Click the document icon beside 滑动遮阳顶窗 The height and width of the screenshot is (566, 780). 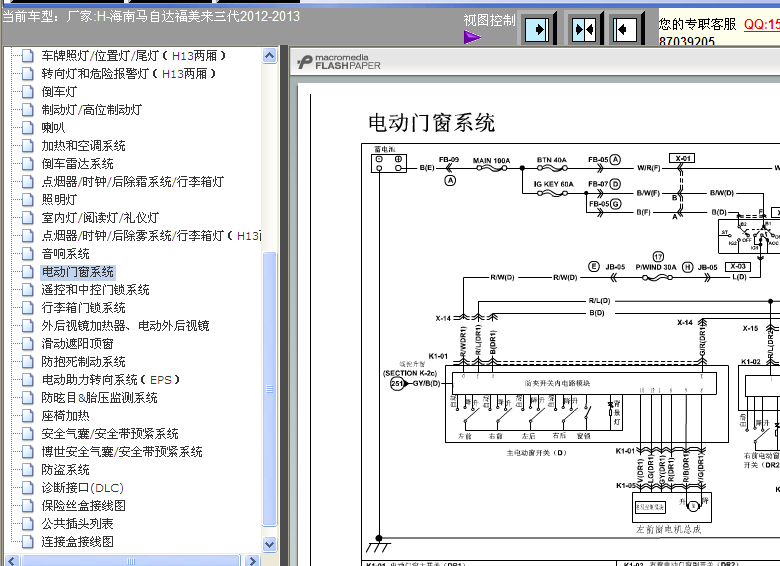[x=28, y=344]
